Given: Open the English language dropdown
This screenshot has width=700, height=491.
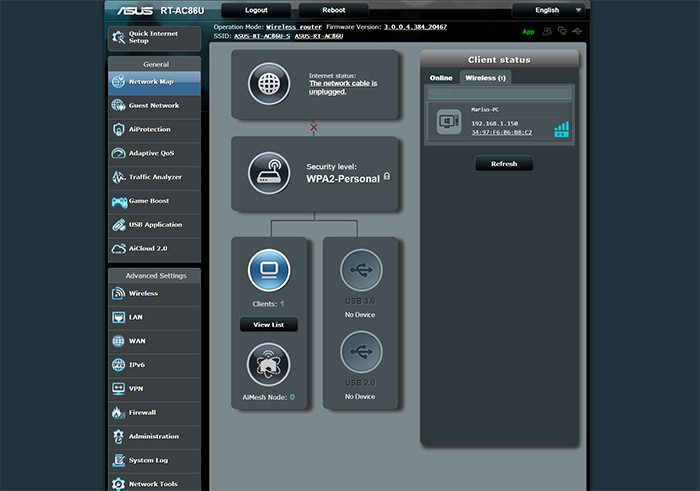Looking at the screenshot, I should click(x=549, y=10).
